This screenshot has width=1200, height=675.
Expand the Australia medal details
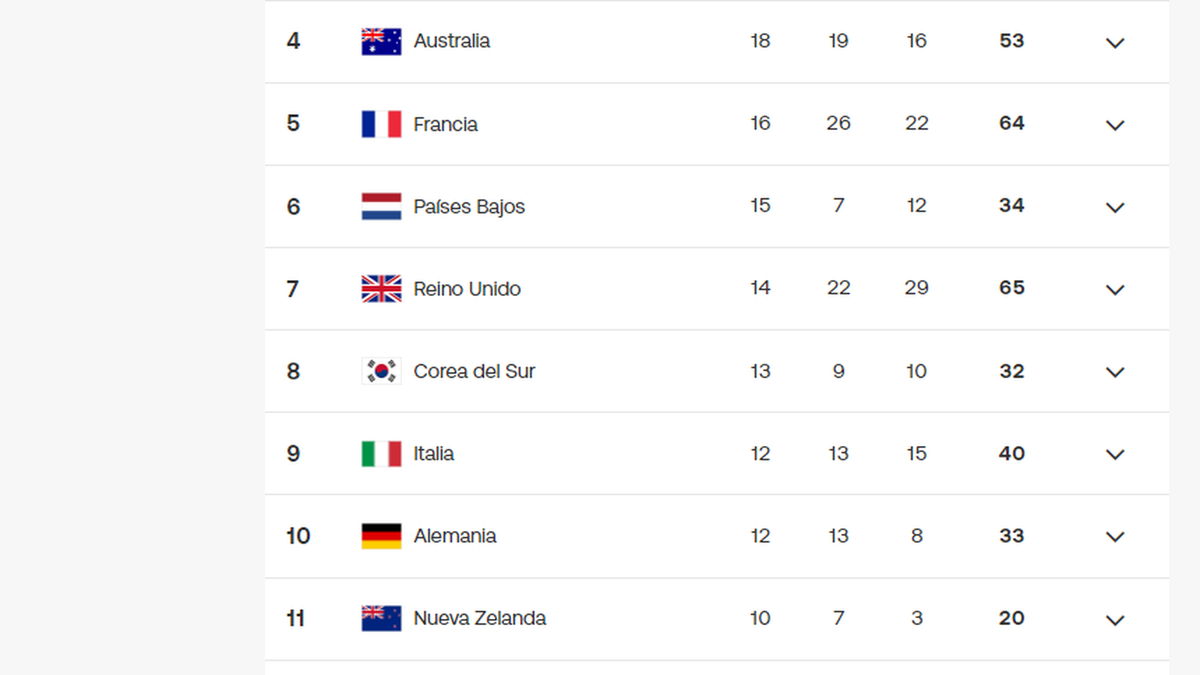(x=1115, y=43)
